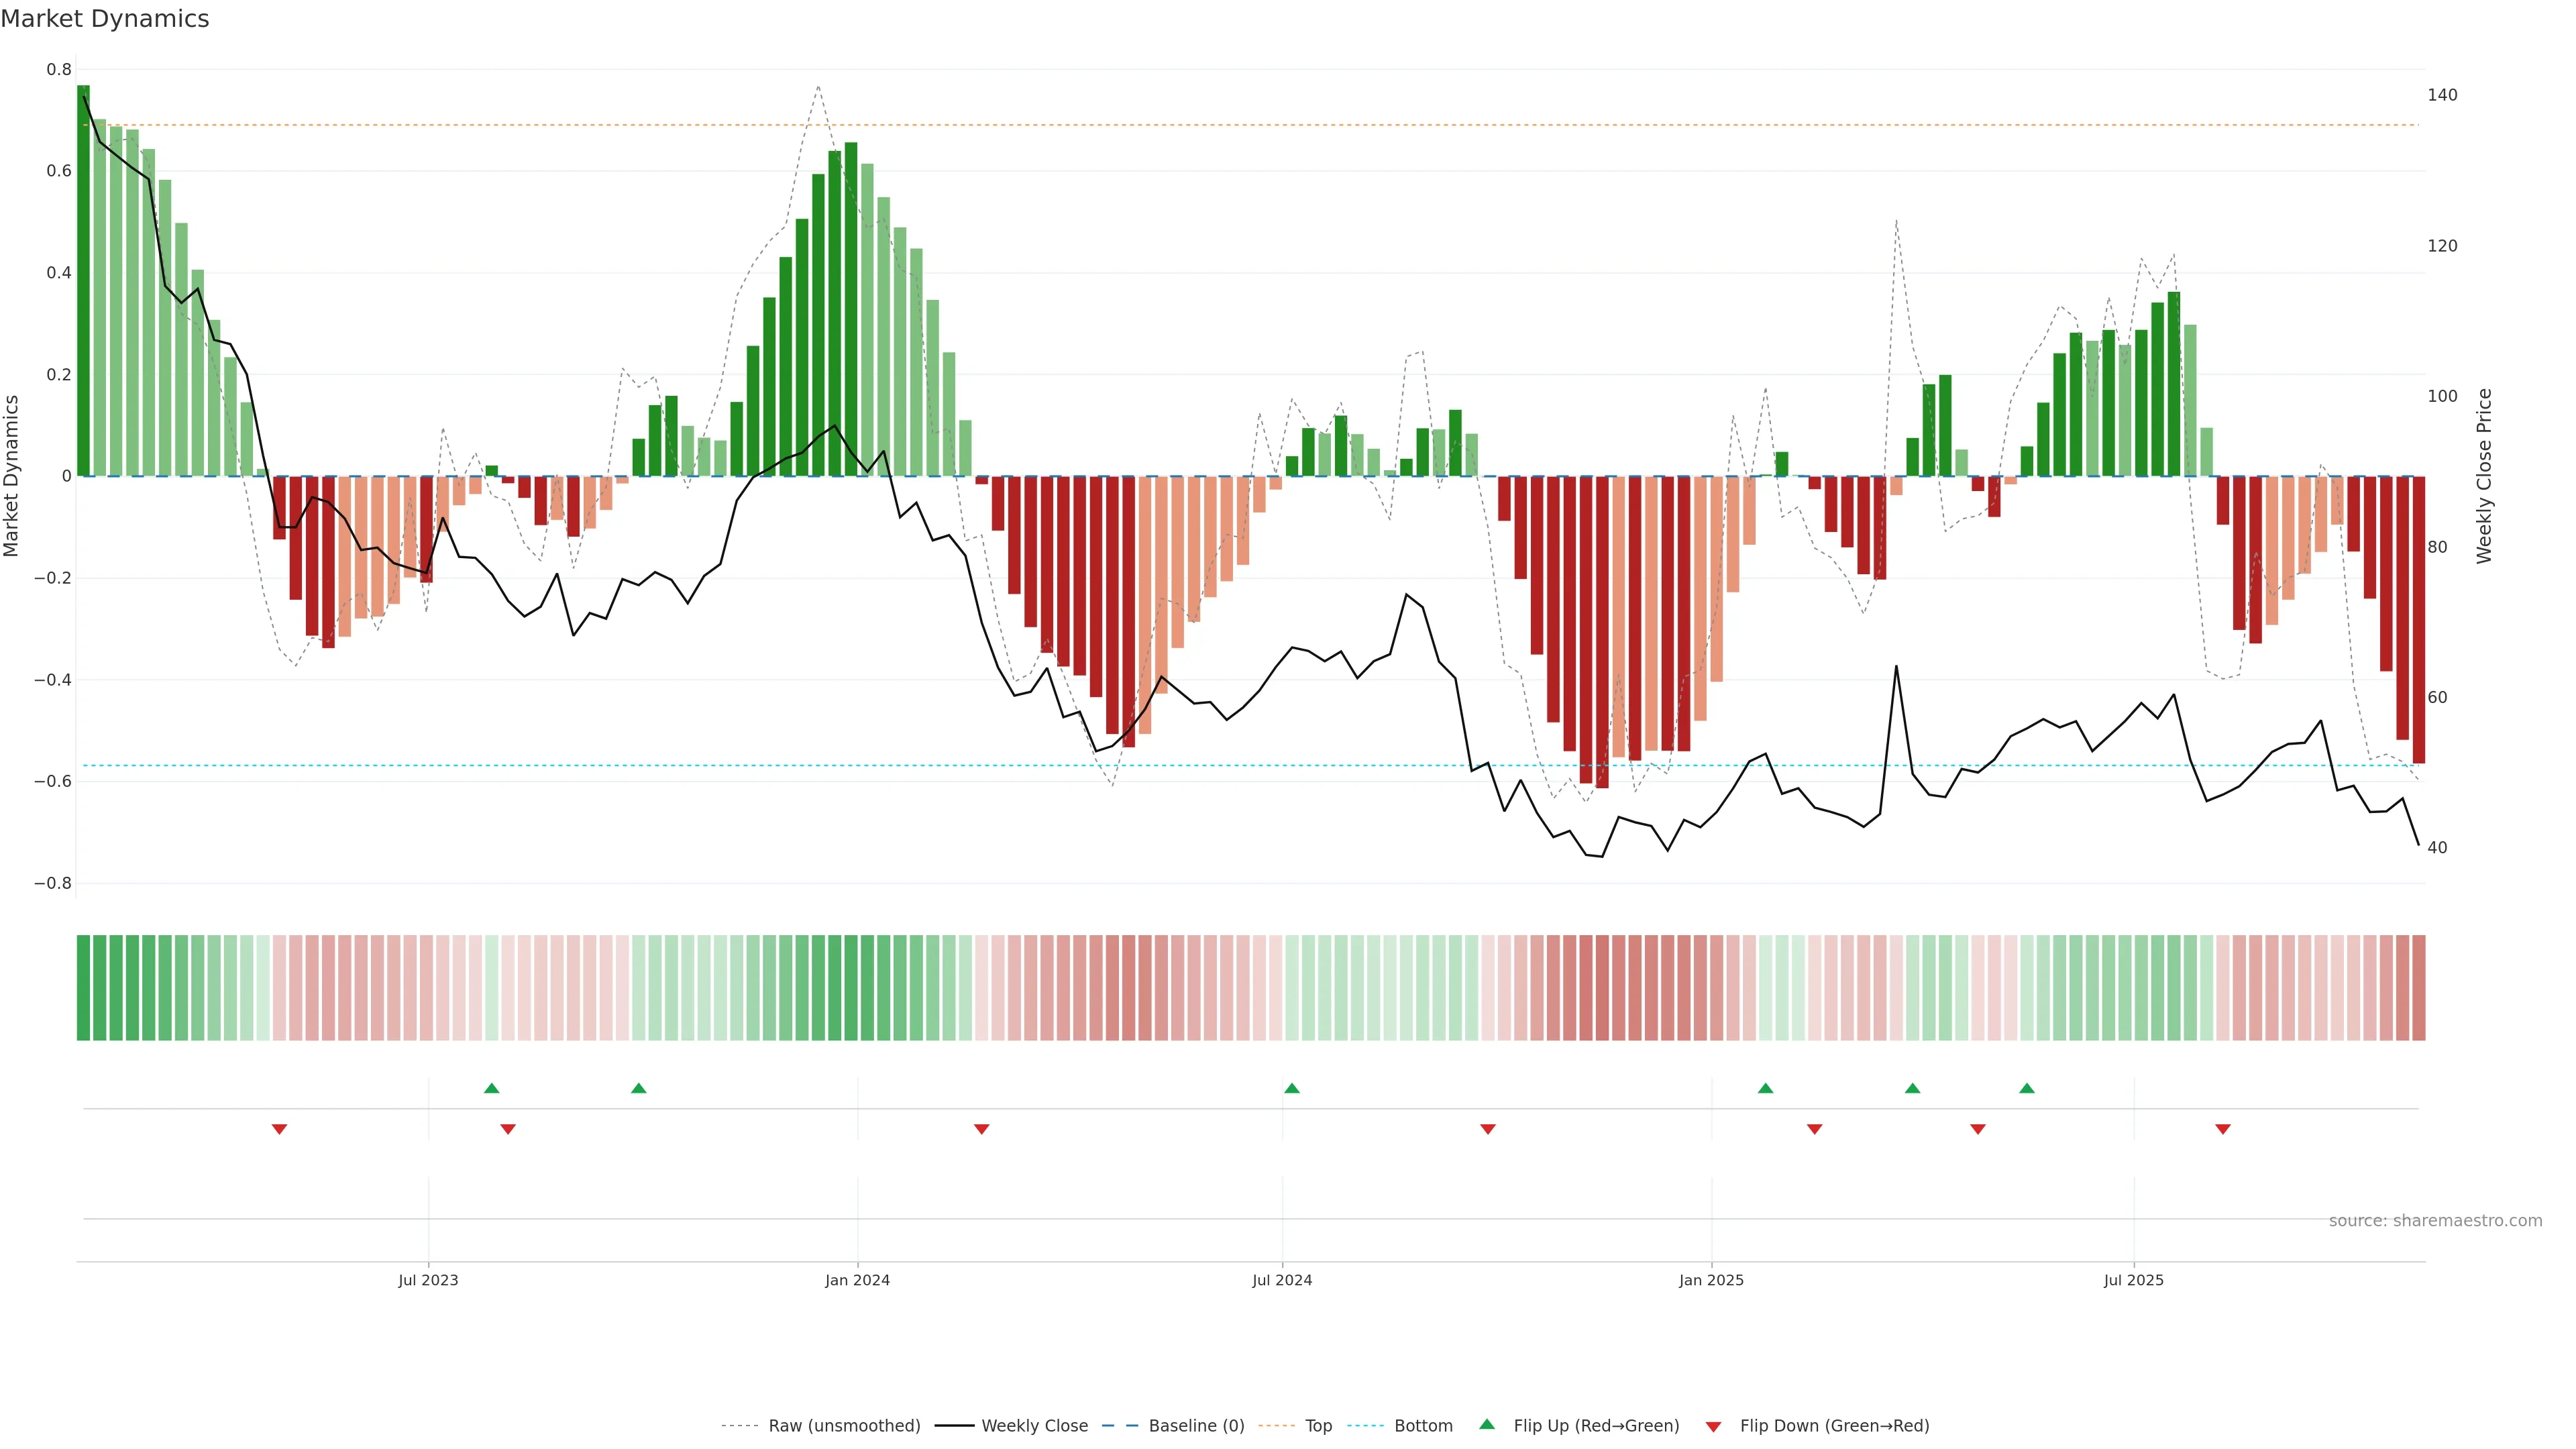Click the source: sharemaestro.com text
The height and width of the screenshot is (1449, 2576).
pyautogui.click(x=2435, y=1221)
